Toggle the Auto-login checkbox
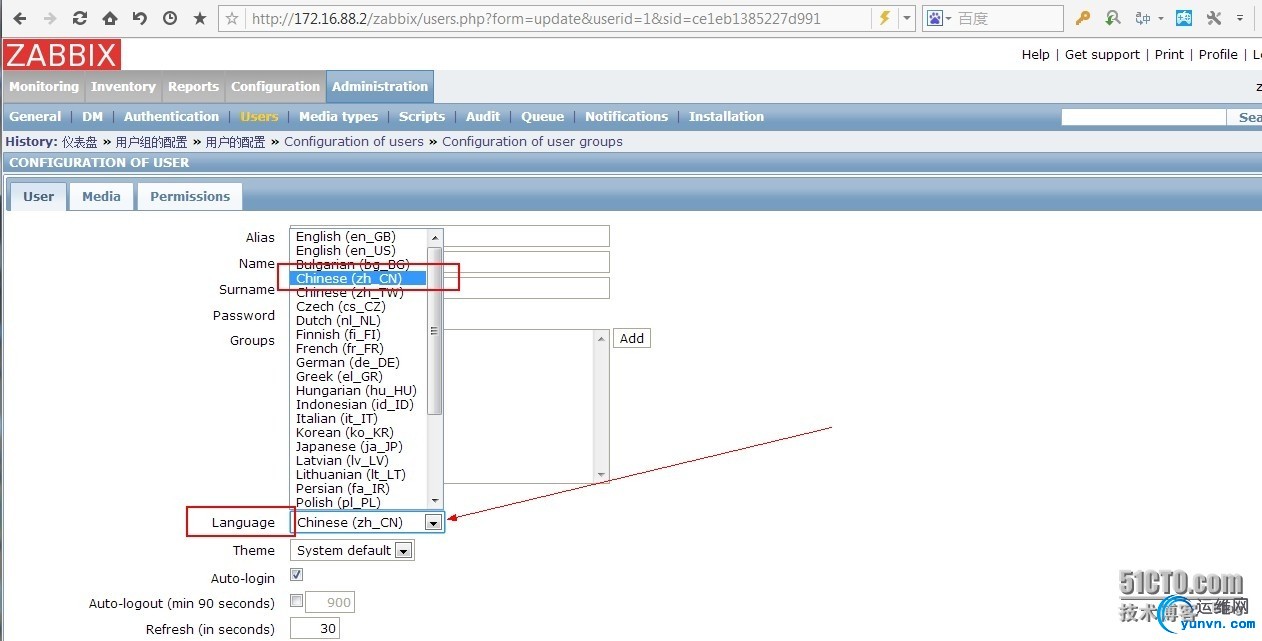This screenshot has width=1262, height=641. tap(297, 576)
